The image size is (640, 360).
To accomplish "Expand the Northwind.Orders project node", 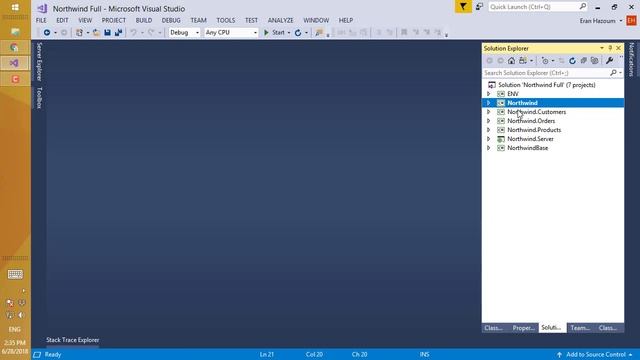I will 489,121.
